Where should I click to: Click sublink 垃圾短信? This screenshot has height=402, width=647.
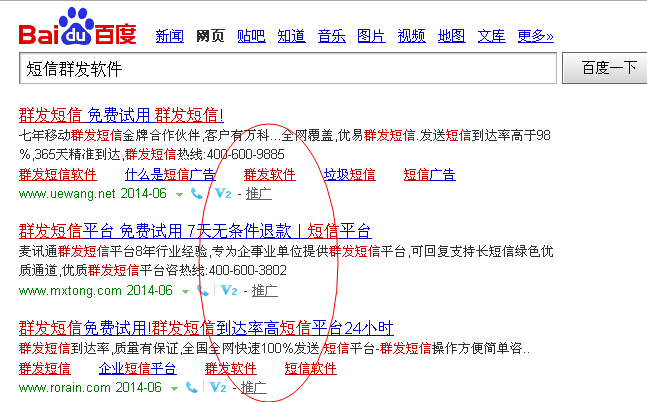tap(349, 175)
